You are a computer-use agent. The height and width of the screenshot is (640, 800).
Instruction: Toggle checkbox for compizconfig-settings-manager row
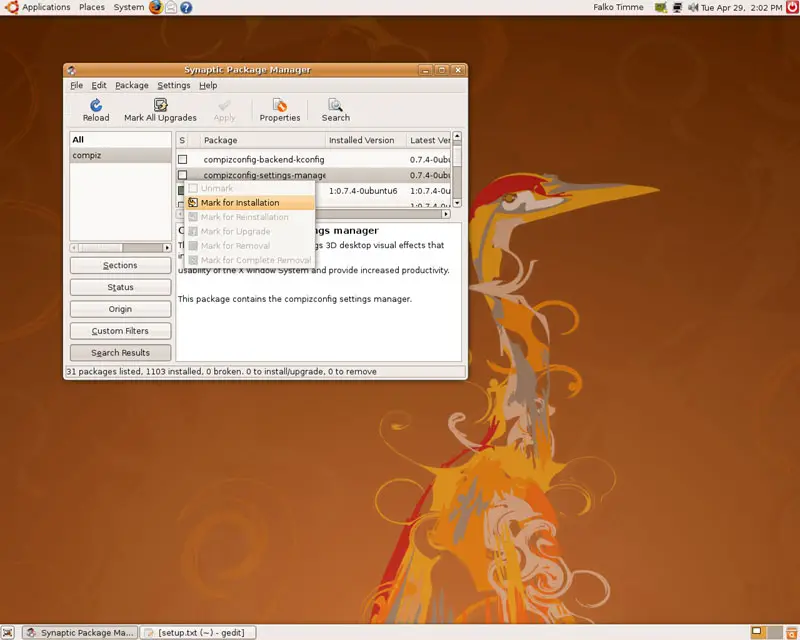pos(183,175)
